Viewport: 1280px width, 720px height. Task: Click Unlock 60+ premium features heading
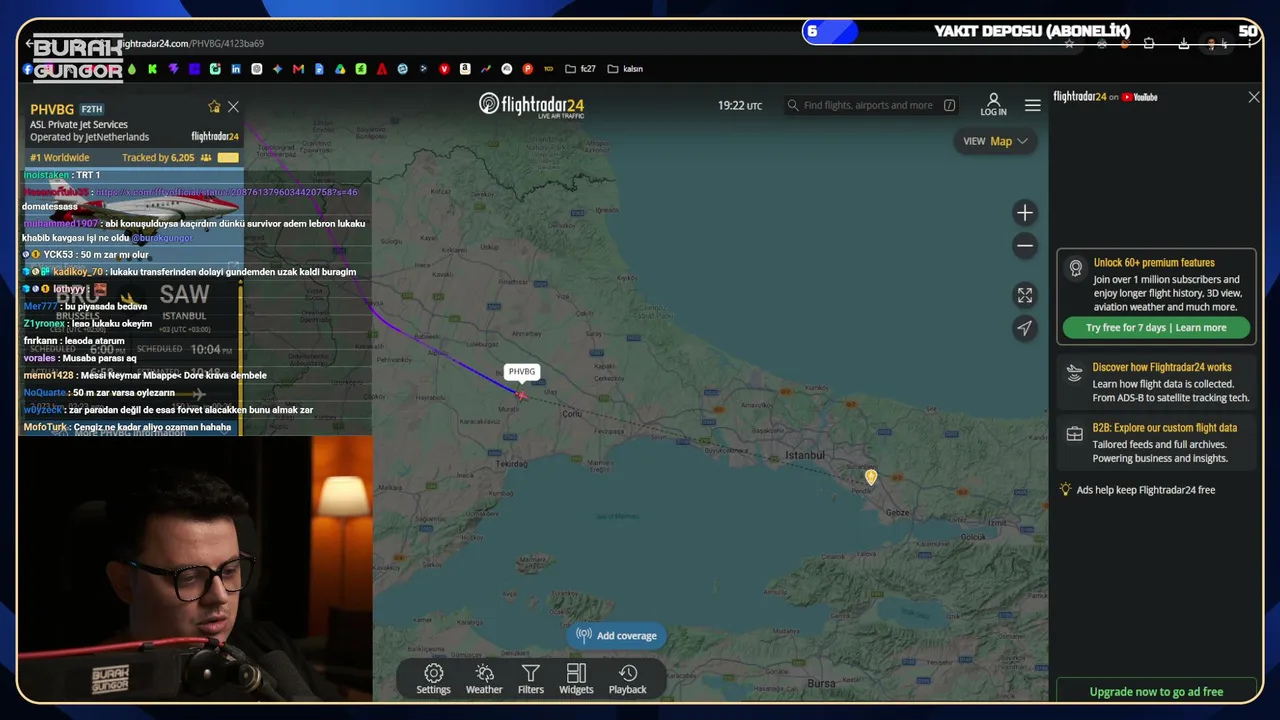click(x=1154, y=263)
